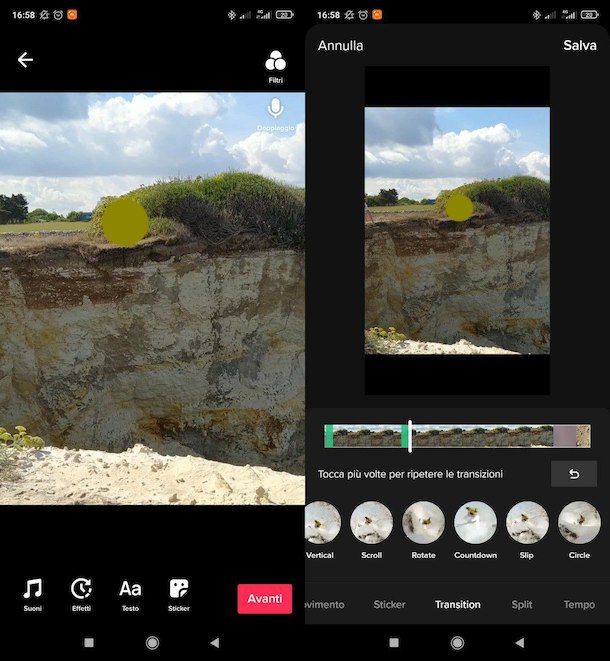This screenshot has width=610, height=661.
Task: Tap the red Avanti button
Action: [x=265, y=599]
